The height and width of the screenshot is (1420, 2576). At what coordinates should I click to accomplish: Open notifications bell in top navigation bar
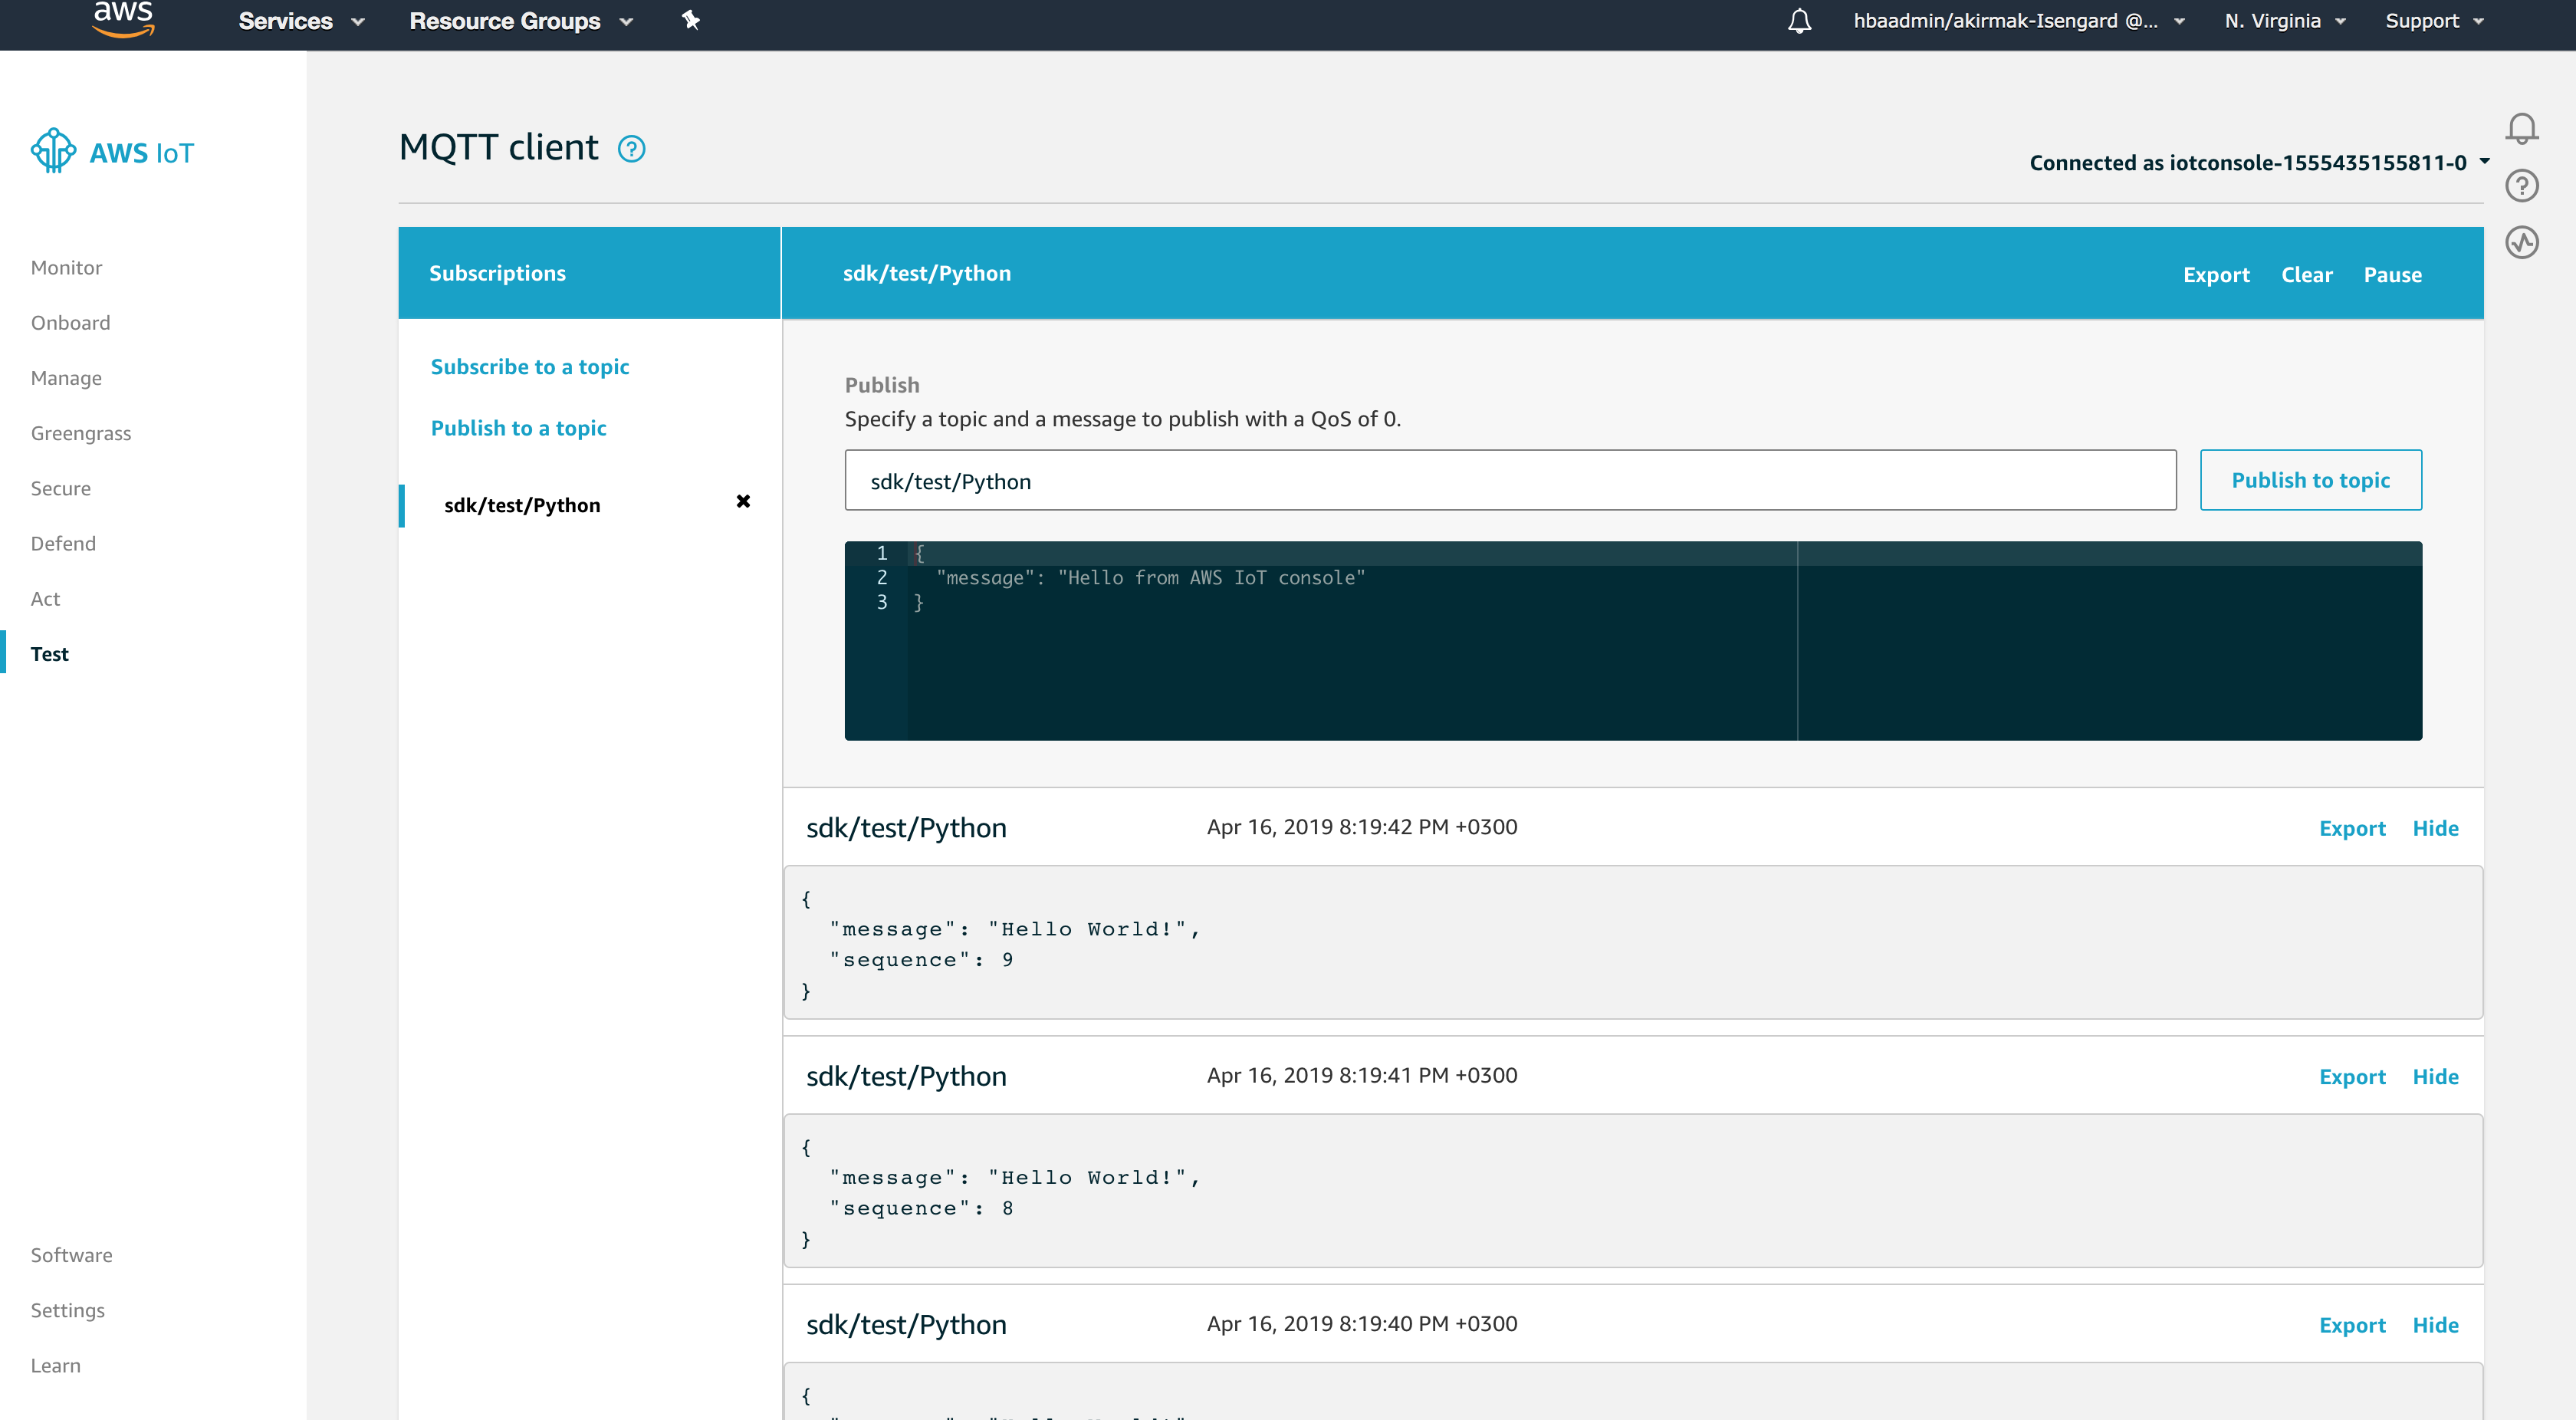click(1799, 21)
